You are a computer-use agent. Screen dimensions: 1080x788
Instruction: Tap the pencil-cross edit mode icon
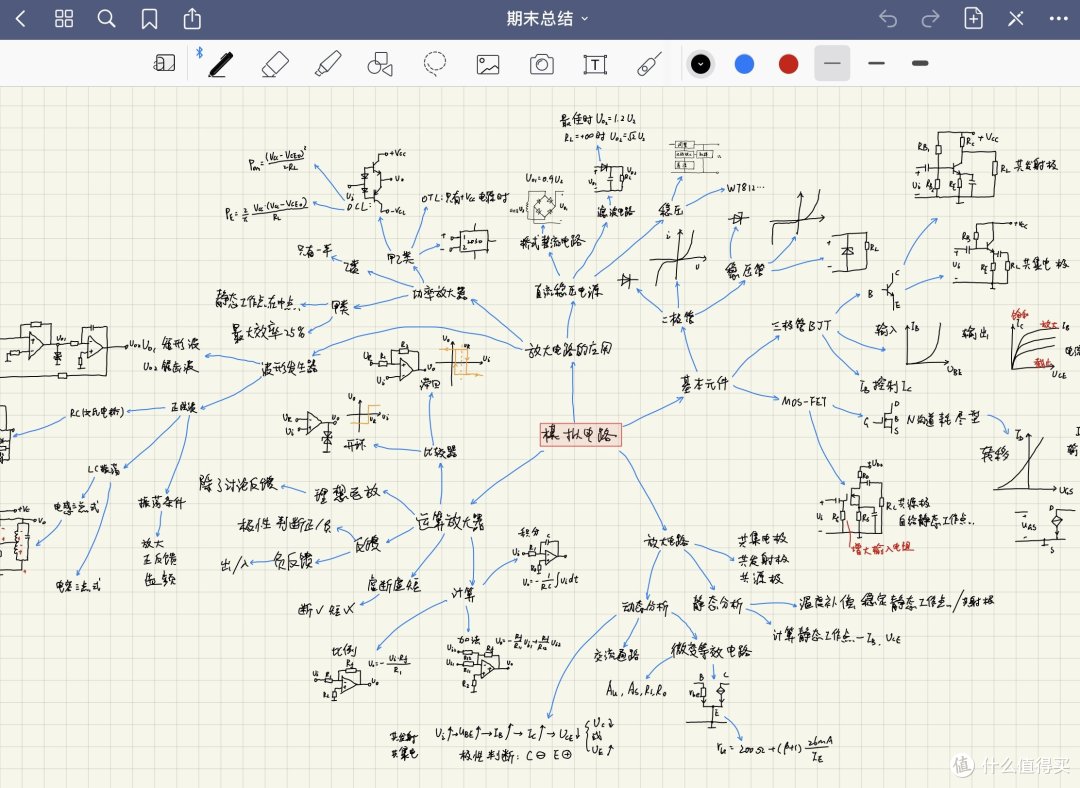pyautogui.click(x=1016, y=19)
